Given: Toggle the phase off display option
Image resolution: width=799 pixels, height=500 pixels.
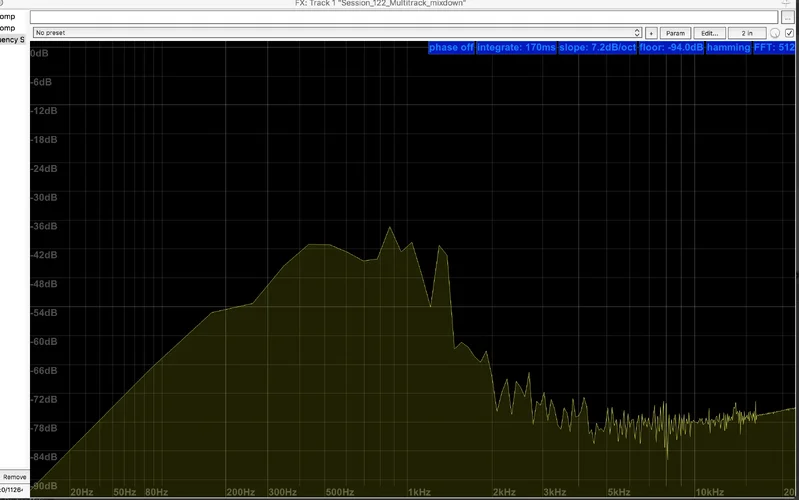Looking at the screenshot, I should (451, 47).
